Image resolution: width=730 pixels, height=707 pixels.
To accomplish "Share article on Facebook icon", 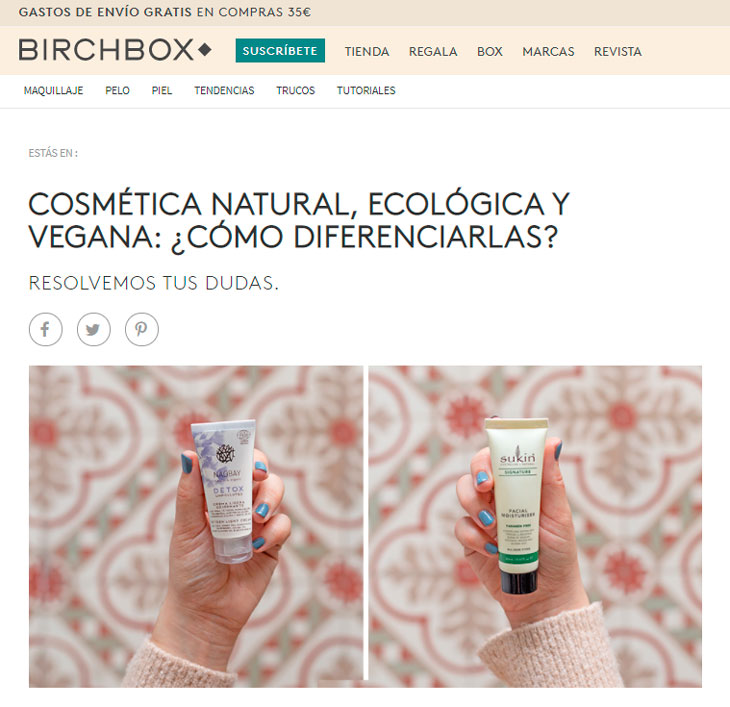I will point(46,330).
